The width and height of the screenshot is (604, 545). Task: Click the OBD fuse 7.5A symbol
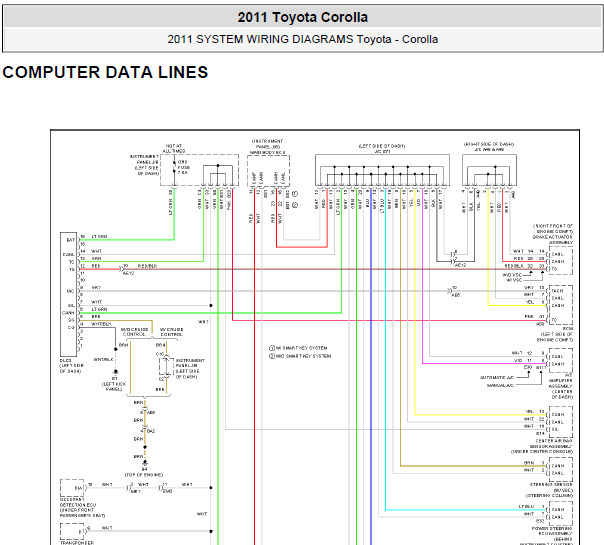[174, 168]
